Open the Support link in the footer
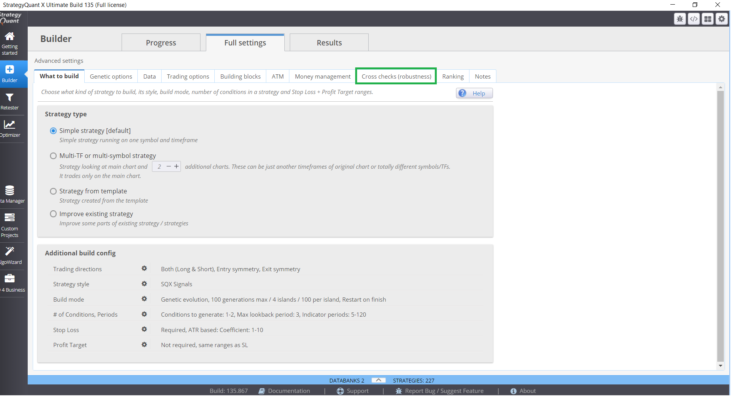 pos(353,391)
